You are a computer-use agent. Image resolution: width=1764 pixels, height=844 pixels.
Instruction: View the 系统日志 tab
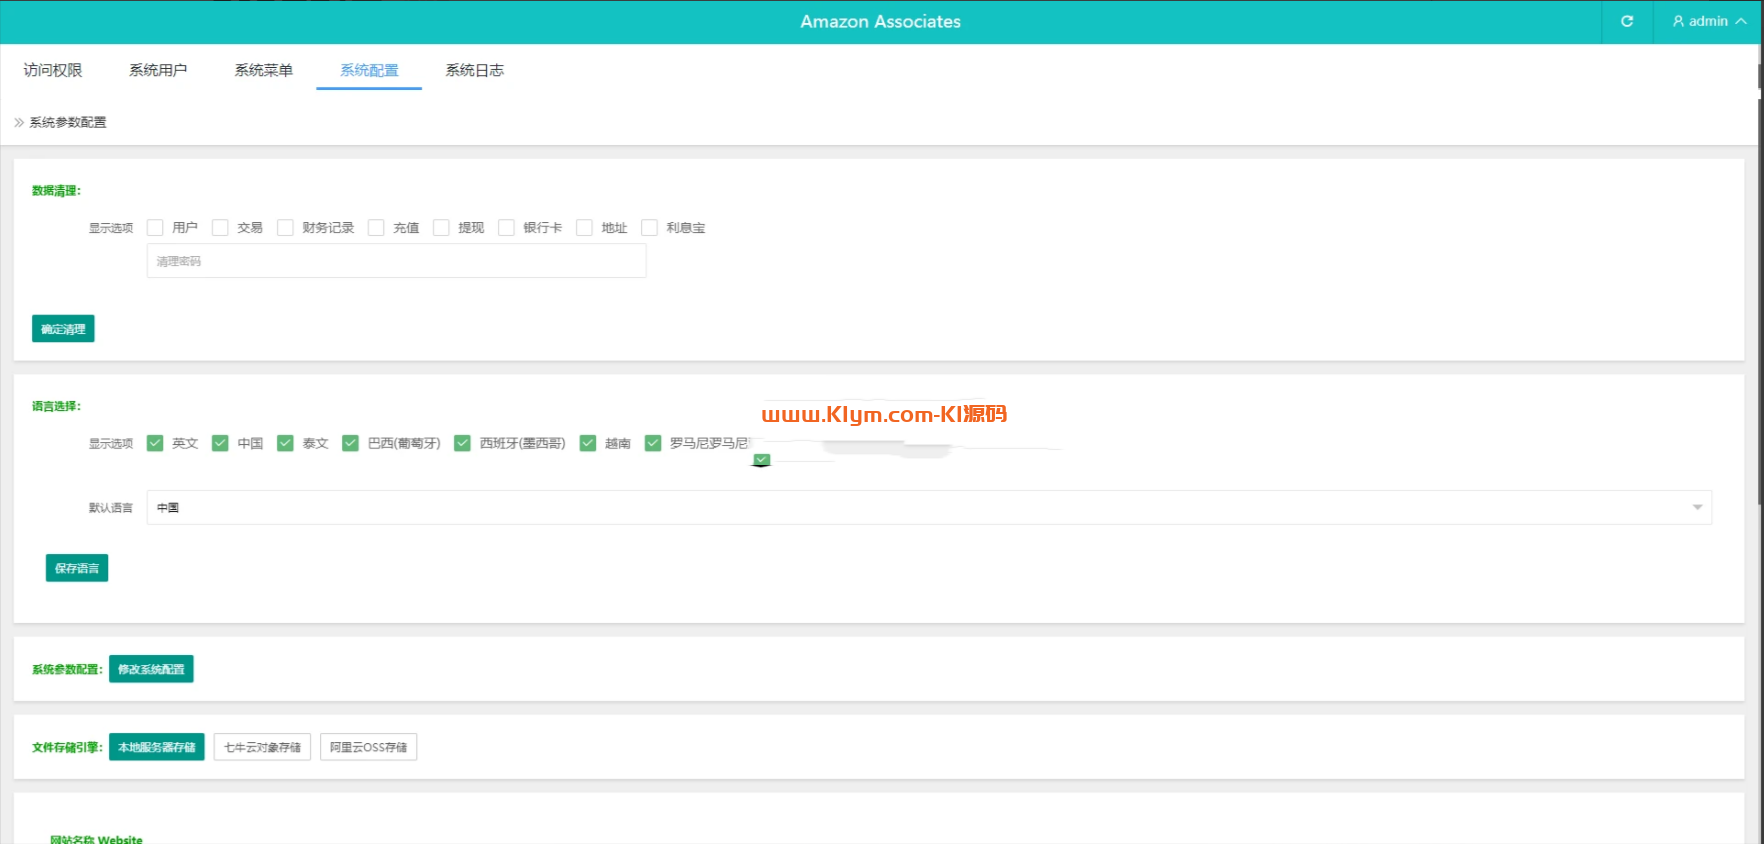pyautogui.click(x=475, y=70)
